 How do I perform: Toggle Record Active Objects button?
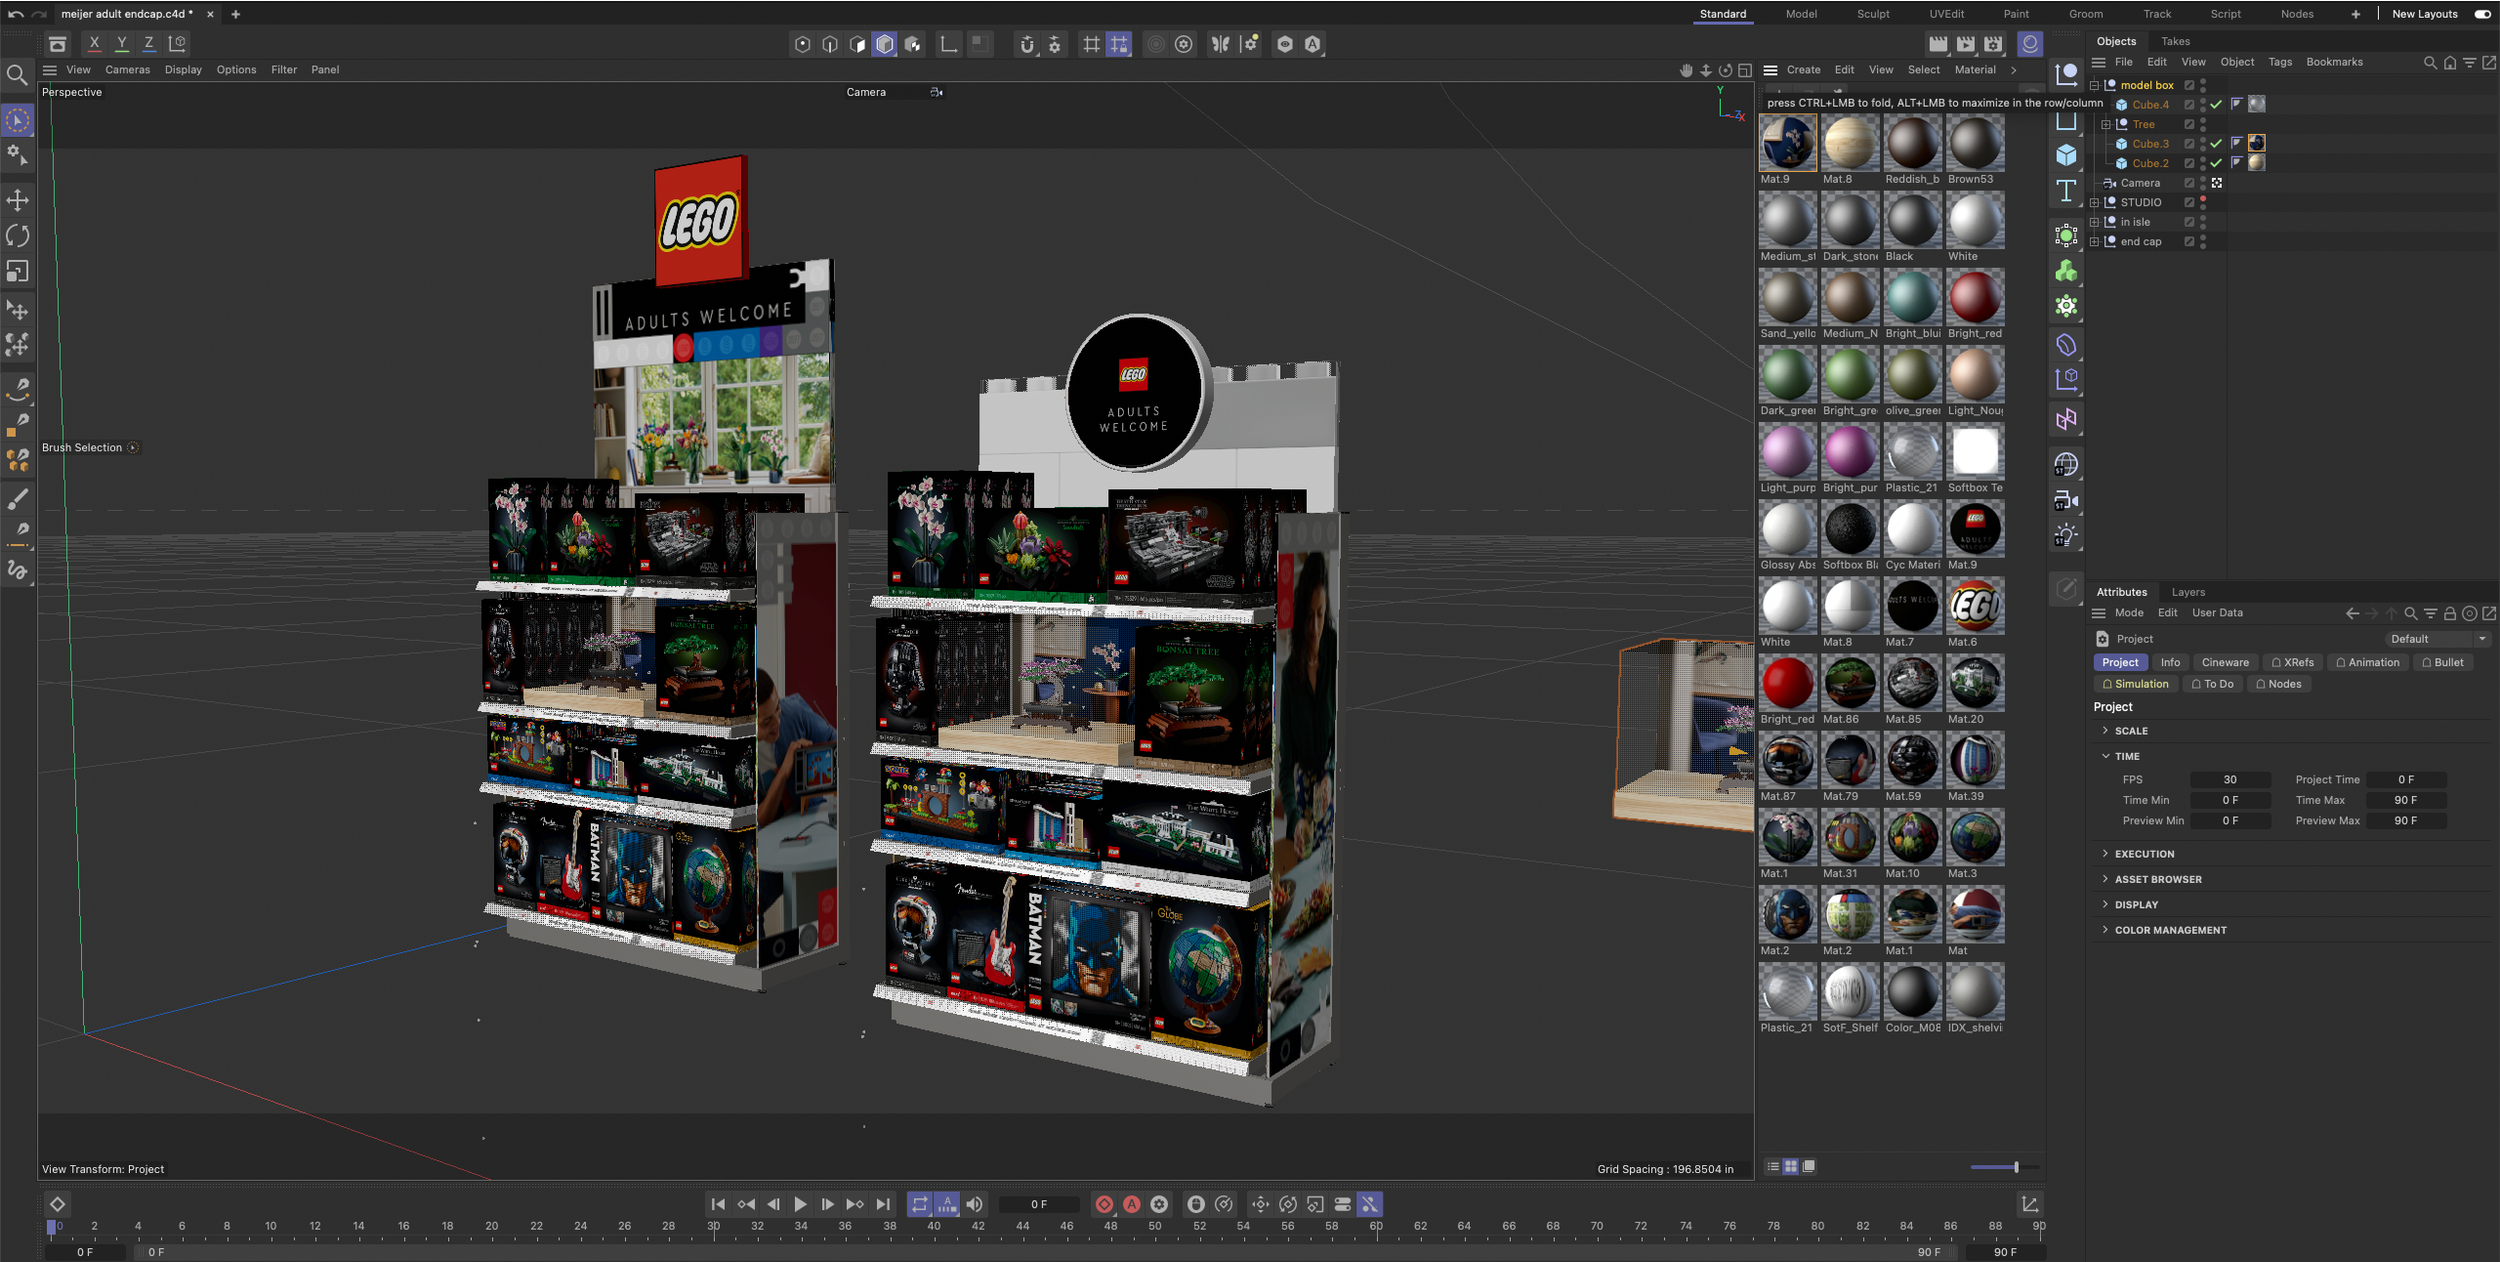1104,1204
